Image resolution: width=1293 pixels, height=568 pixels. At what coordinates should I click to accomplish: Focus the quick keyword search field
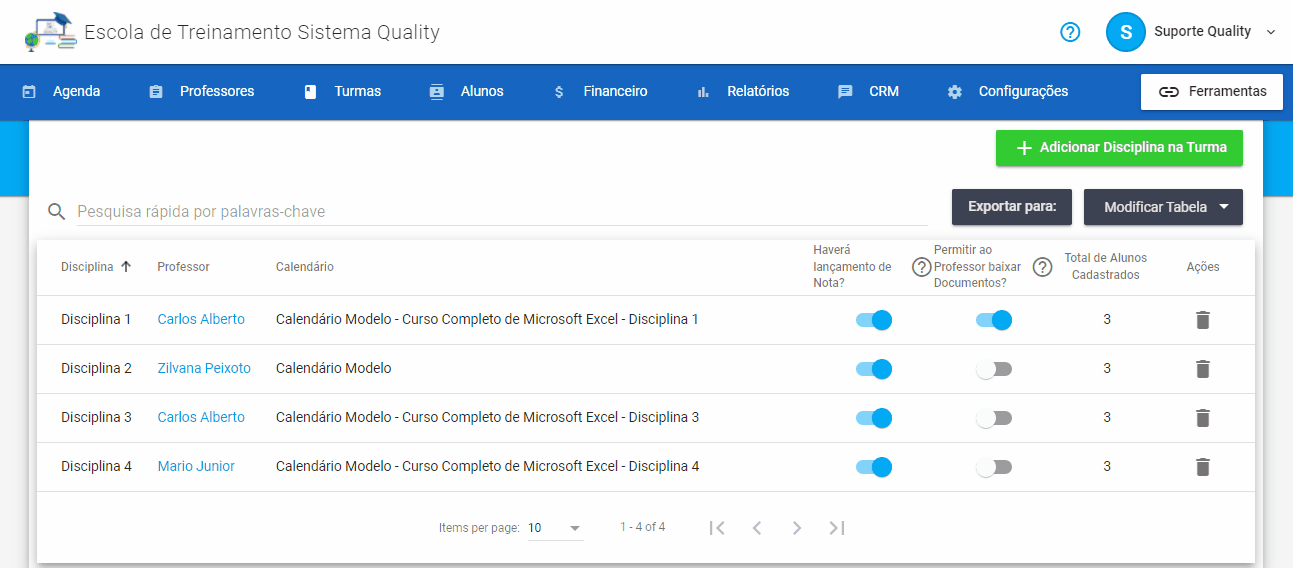(502, 211)
